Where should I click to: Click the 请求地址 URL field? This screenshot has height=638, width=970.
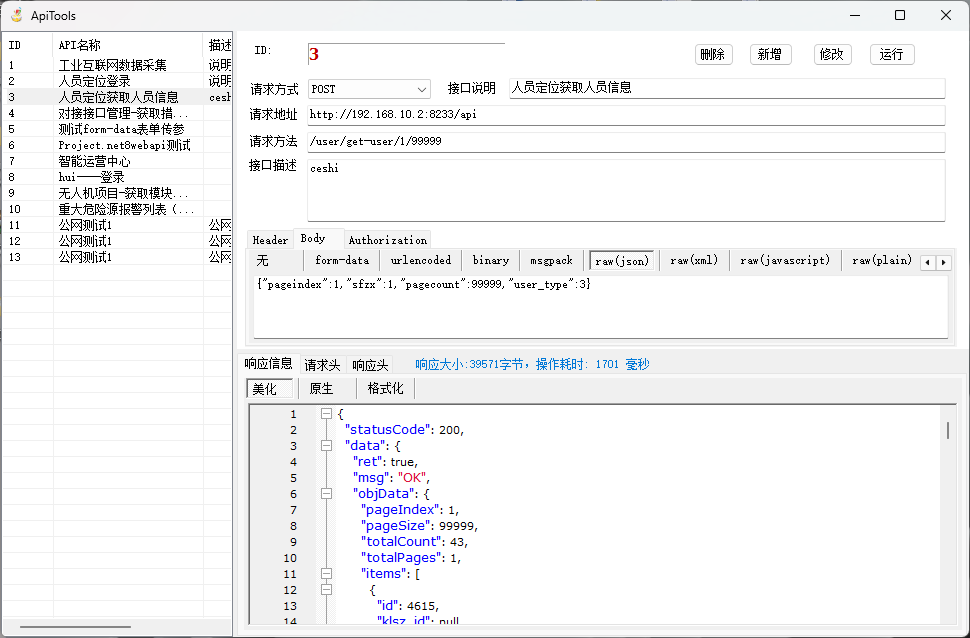[626, 115]
